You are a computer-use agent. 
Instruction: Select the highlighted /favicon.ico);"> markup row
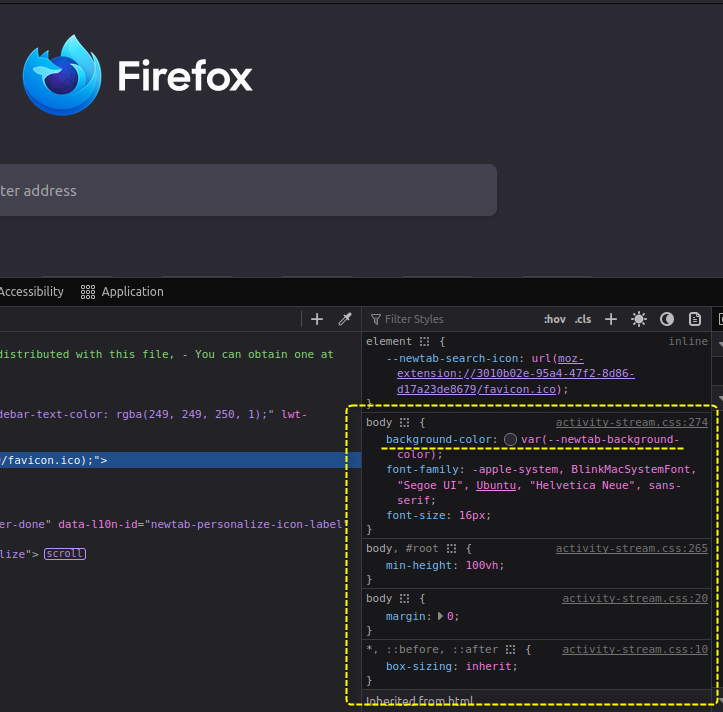(x=180, y=460)
